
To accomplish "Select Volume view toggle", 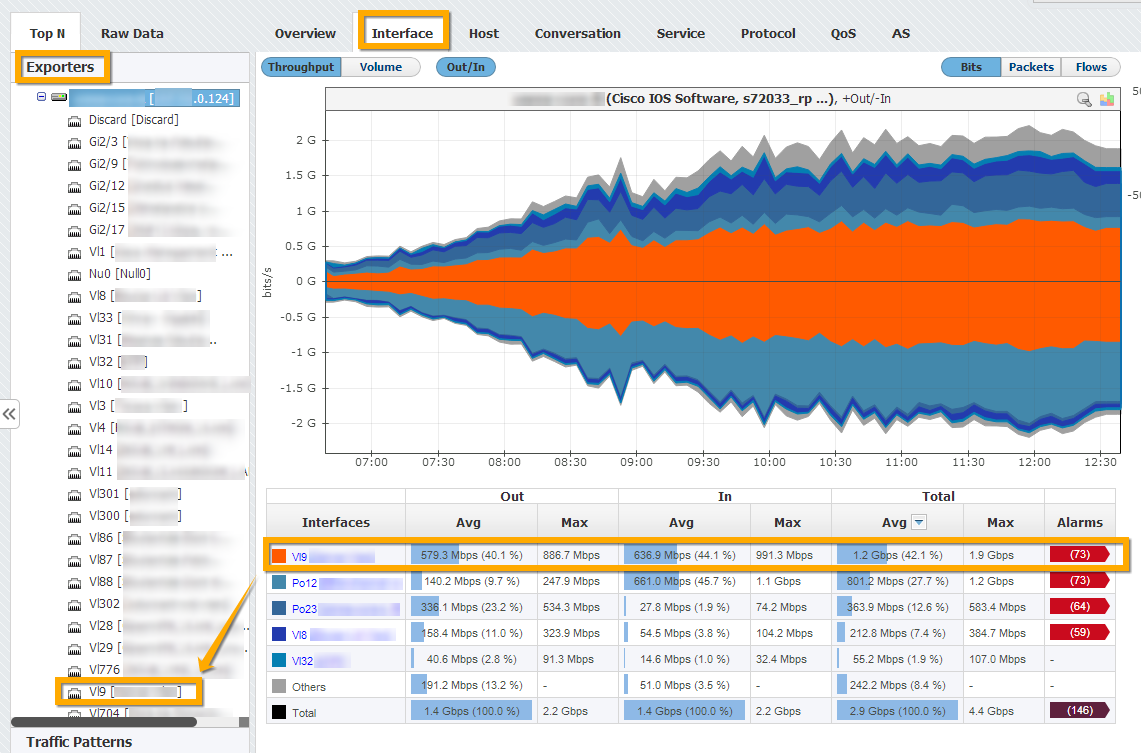I will click(x=381, y=67).
